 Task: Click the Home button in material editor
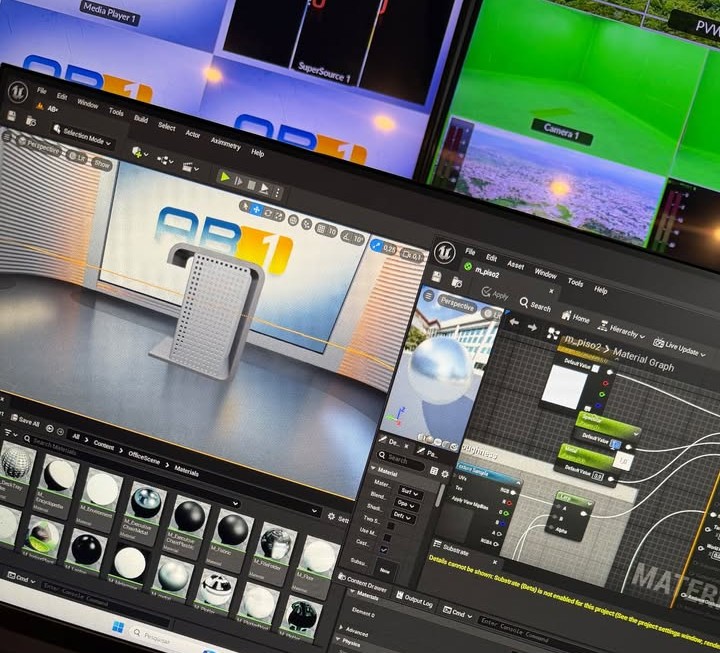(575, 317)
